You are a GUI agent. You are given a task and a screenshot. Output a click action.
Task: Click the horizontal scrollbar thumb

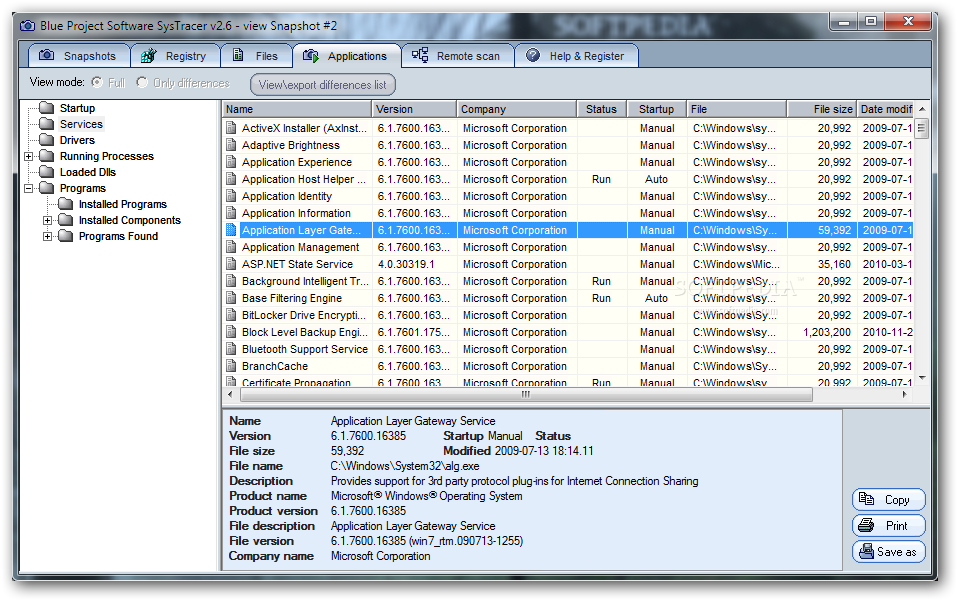526,395
